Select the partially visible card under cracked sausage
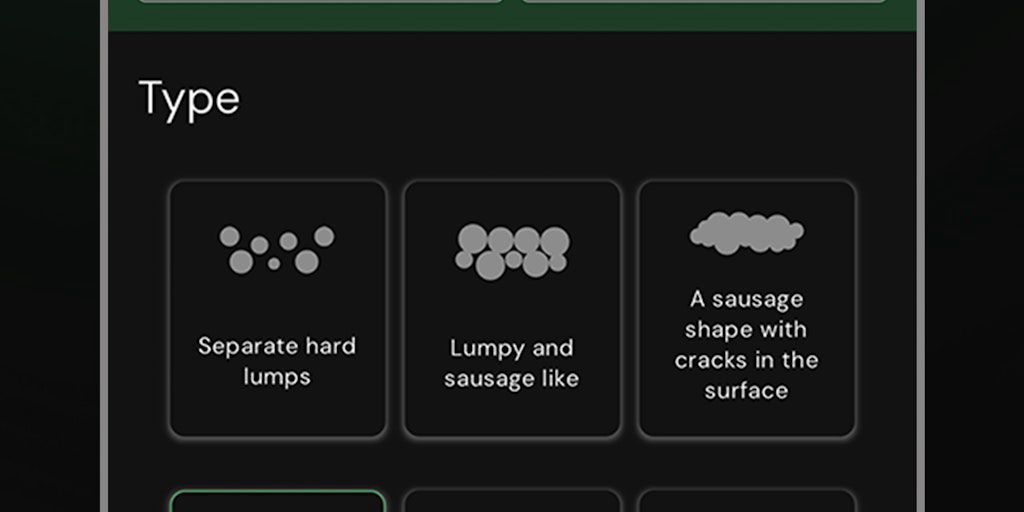Screen dimensions: 1024x512 (x=746, y=501)
